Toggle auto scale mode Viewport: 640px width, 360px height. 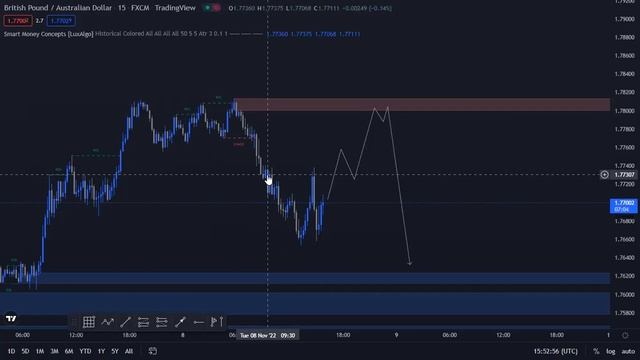coord(629,351)
